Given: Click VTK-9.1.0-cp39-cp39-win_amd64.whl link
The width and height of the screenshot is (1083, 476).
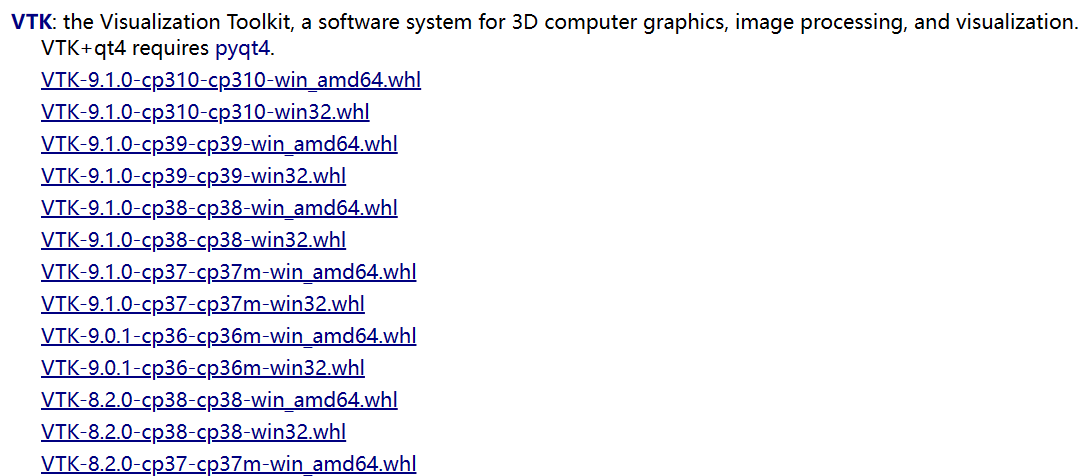Looking at the screenshot, I should tap(219, 144).
